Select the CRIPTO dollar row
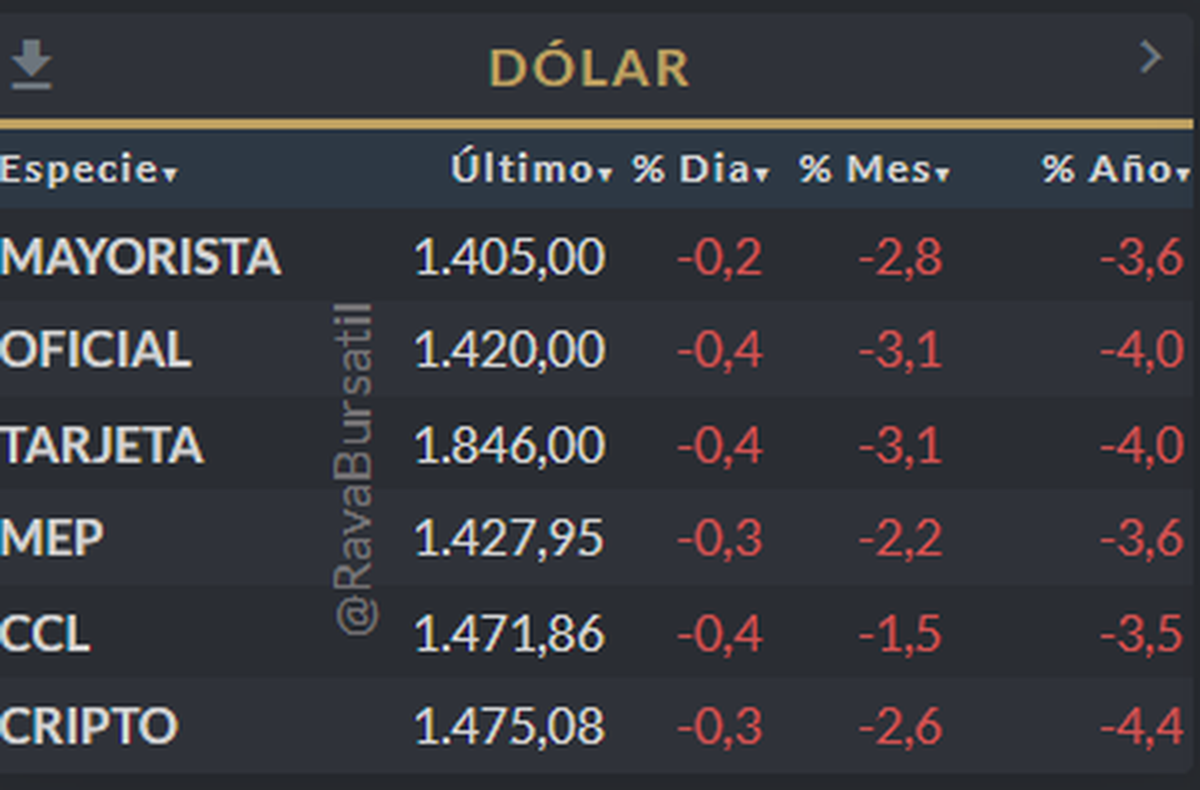1200x790 pixels. pos(89,726)
